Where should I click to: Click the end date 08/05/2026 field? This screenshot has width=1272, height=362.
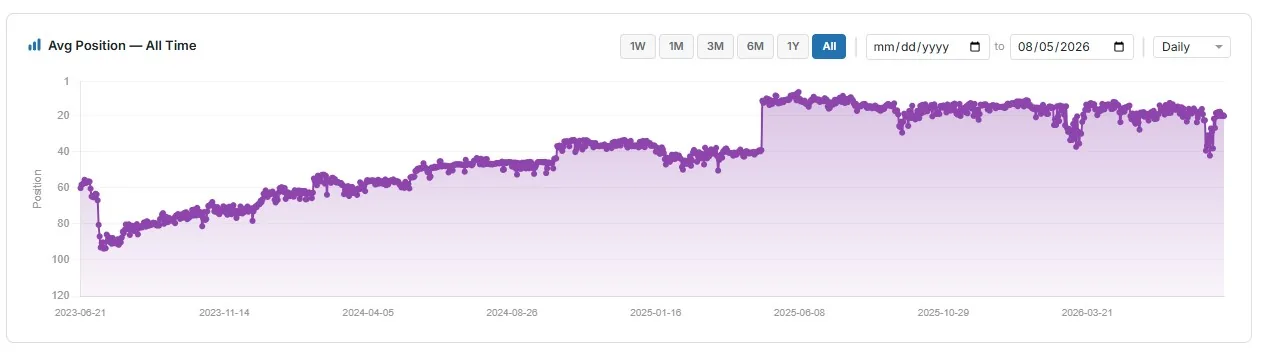(x=1072, y=47)
